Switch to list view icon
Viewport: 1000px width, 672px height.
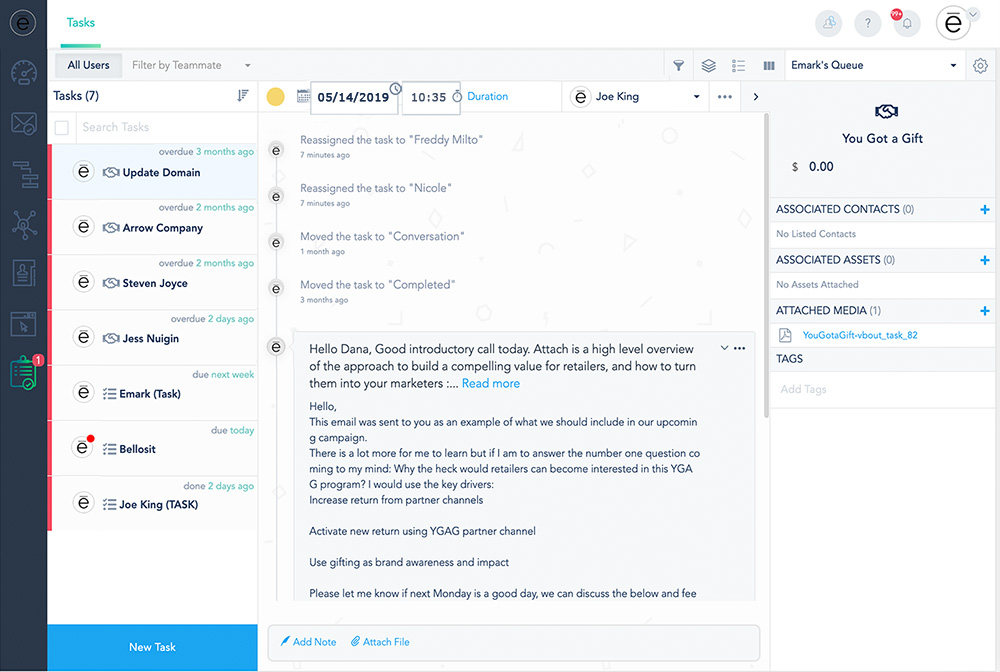pyautogui.click(x=739, y=65)
